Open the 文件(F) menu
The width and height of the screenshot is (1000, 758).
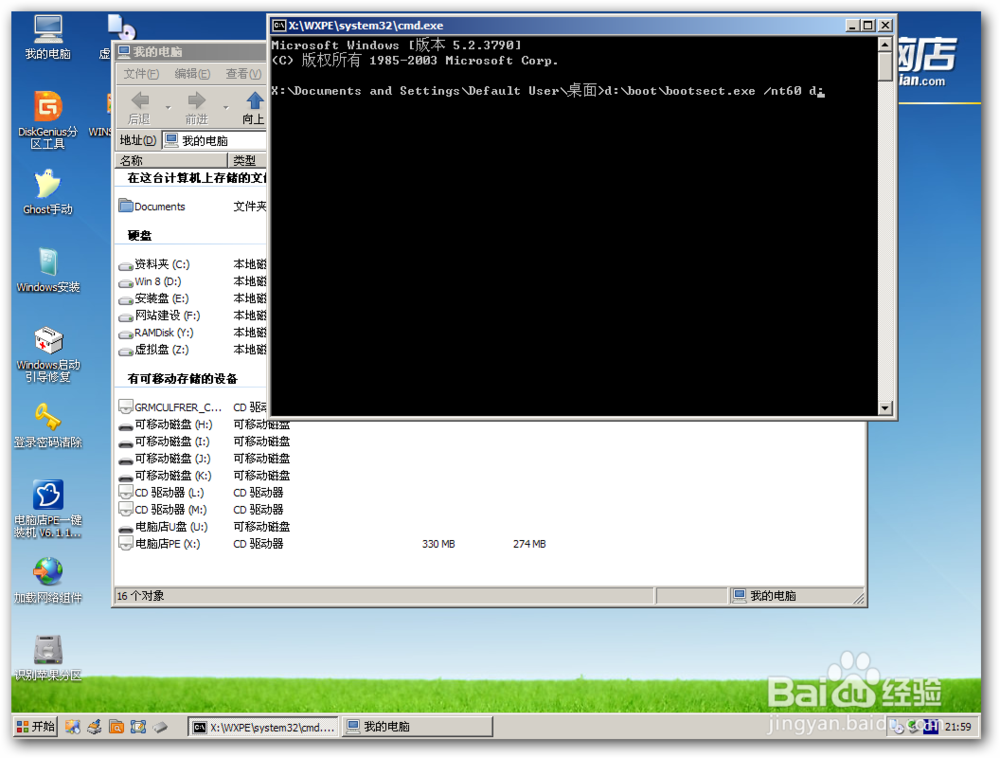(141, 74)
